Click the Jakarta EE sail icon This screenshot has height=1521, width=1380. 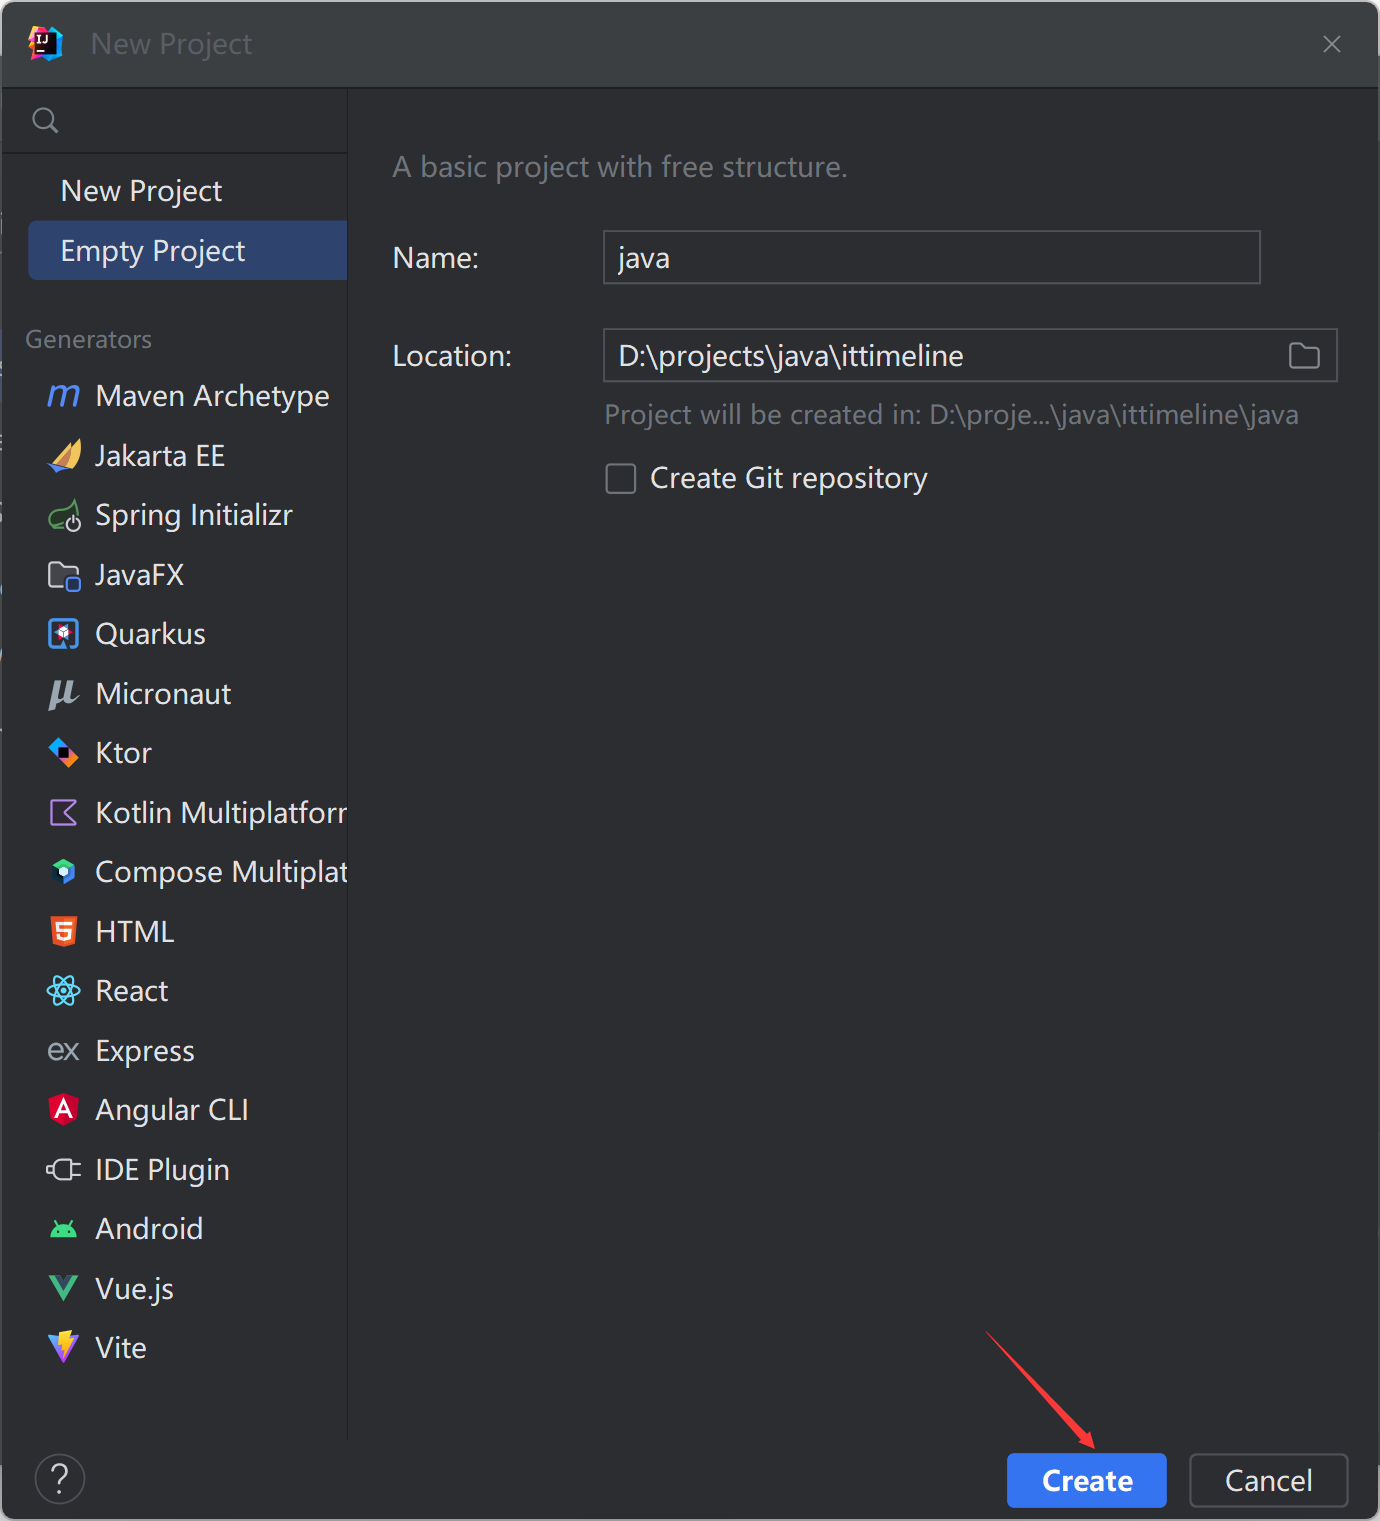pos(64,456)
